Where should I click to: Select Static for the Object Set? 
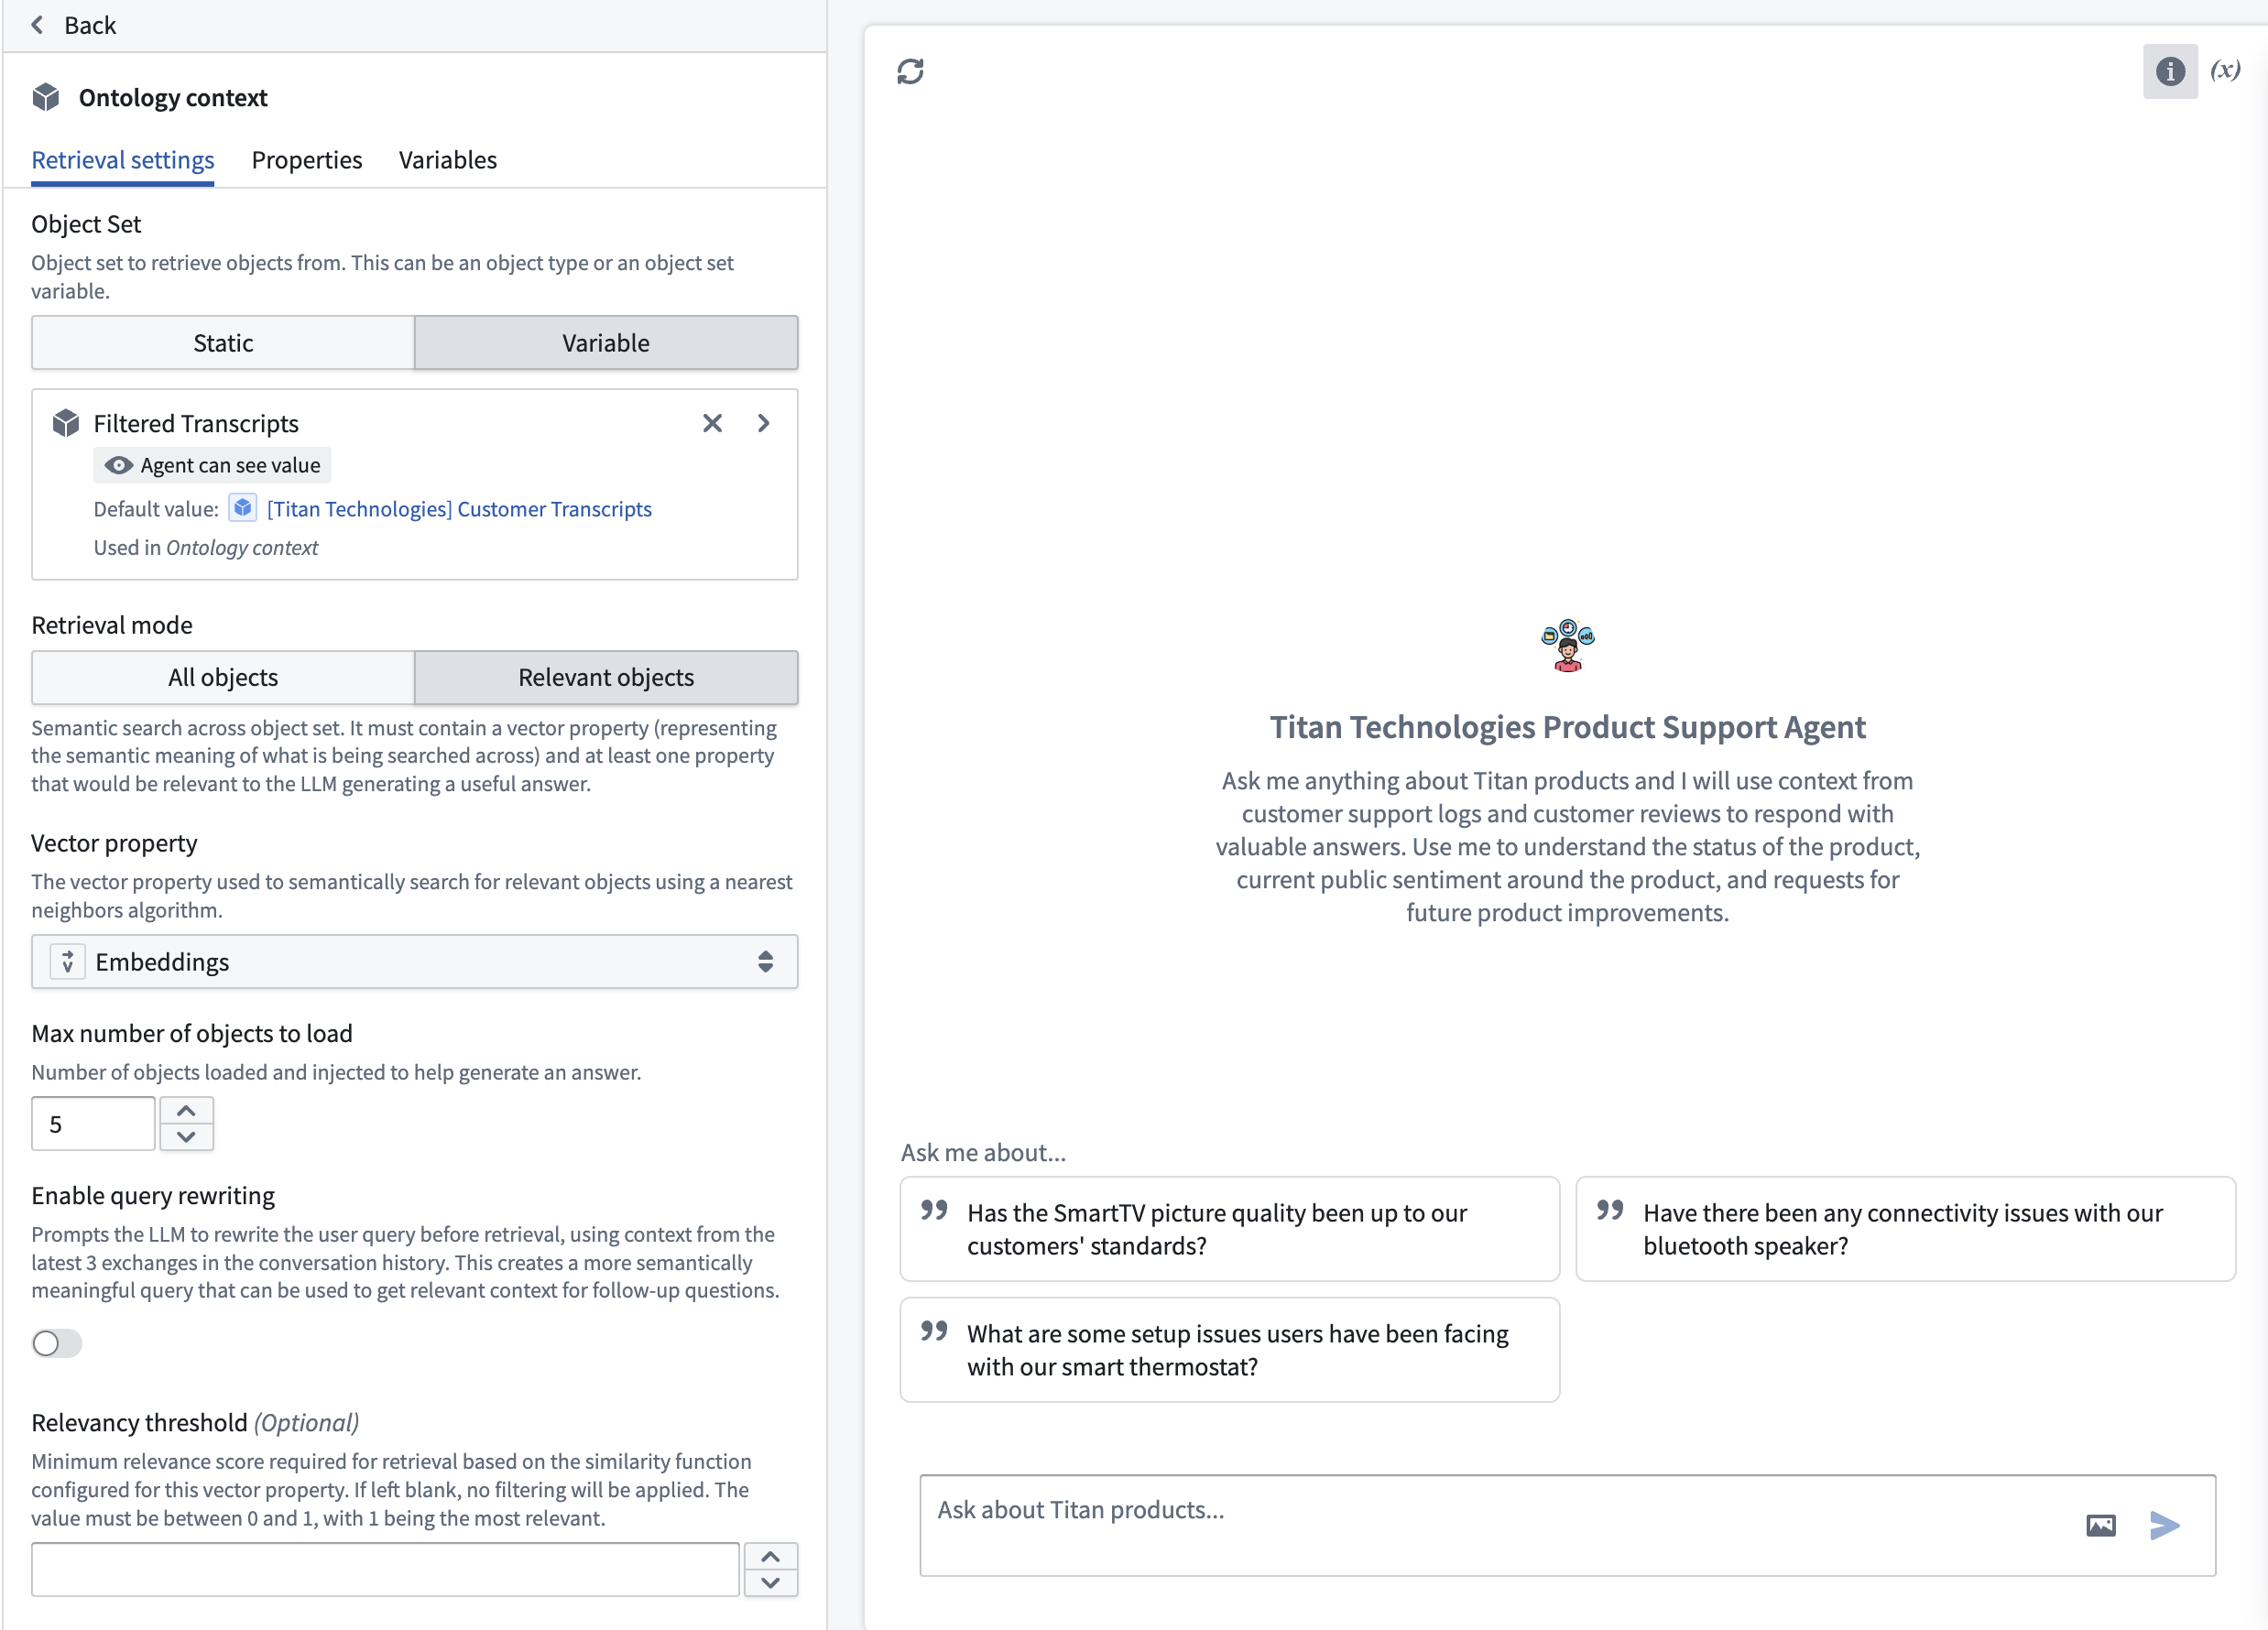222,342
